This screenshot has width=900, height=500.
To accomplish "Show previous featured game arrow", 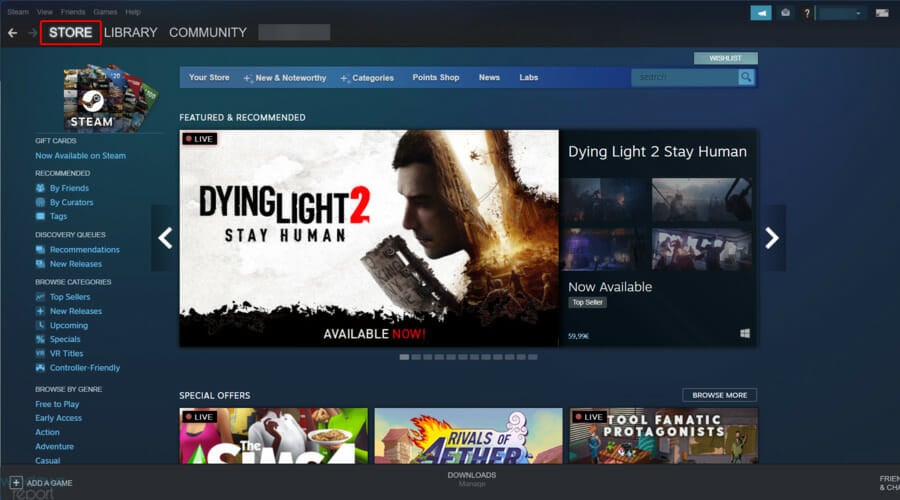I will tap(165, 238).
